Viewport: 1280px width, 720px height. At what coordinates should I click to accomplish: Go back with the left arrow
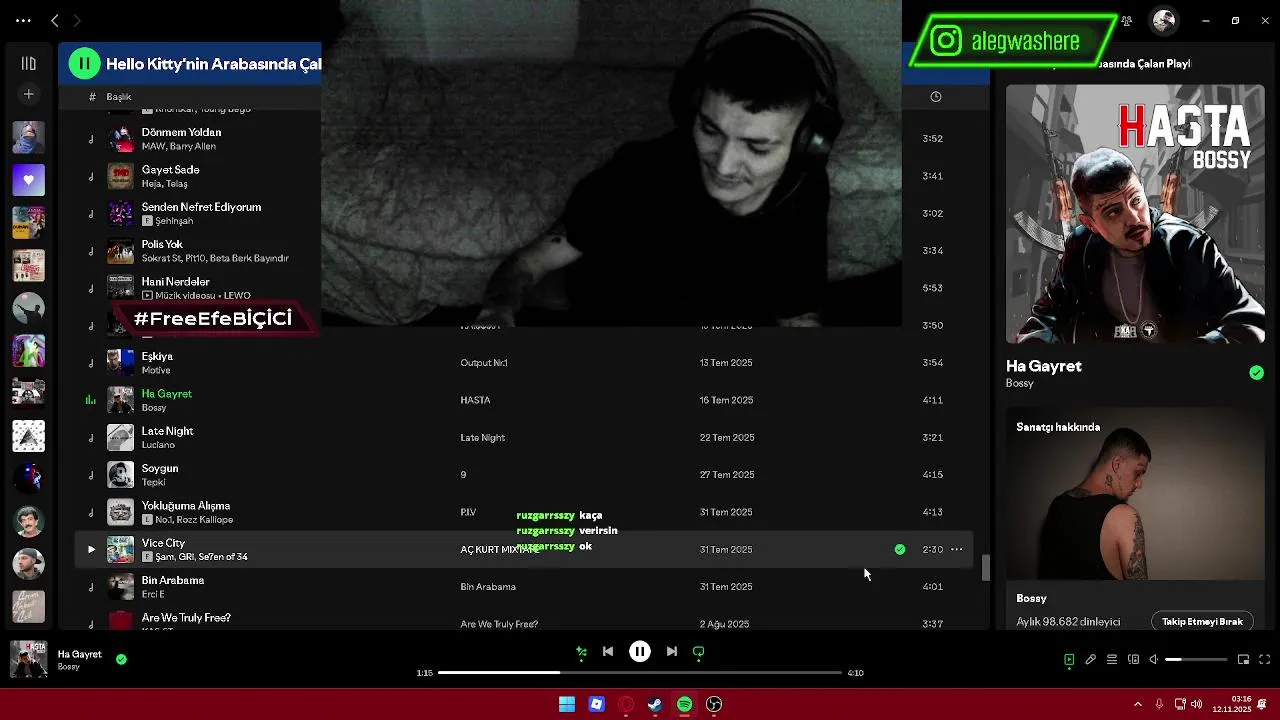pos(55,20)
